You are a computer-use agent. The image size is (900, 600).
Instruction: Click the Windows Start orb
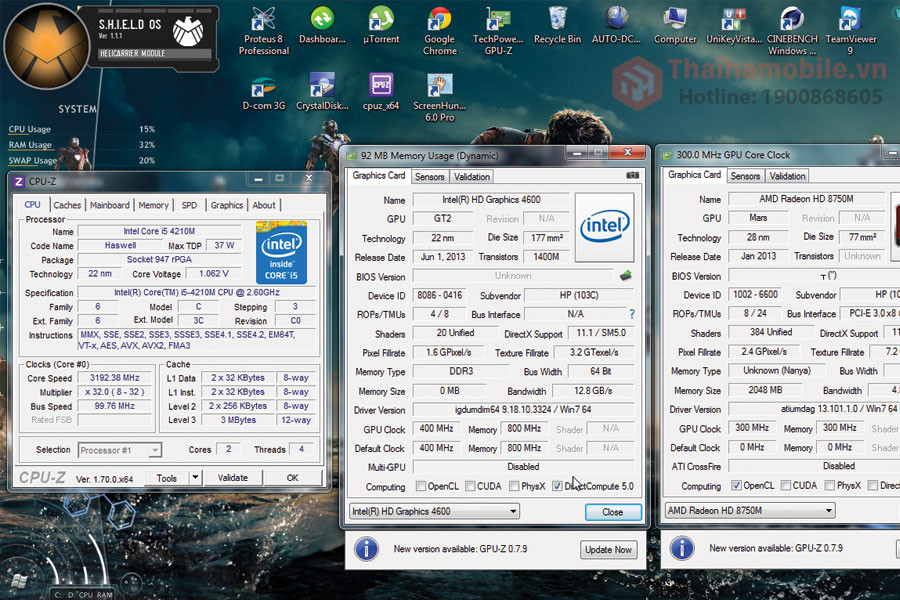(18, 581)
